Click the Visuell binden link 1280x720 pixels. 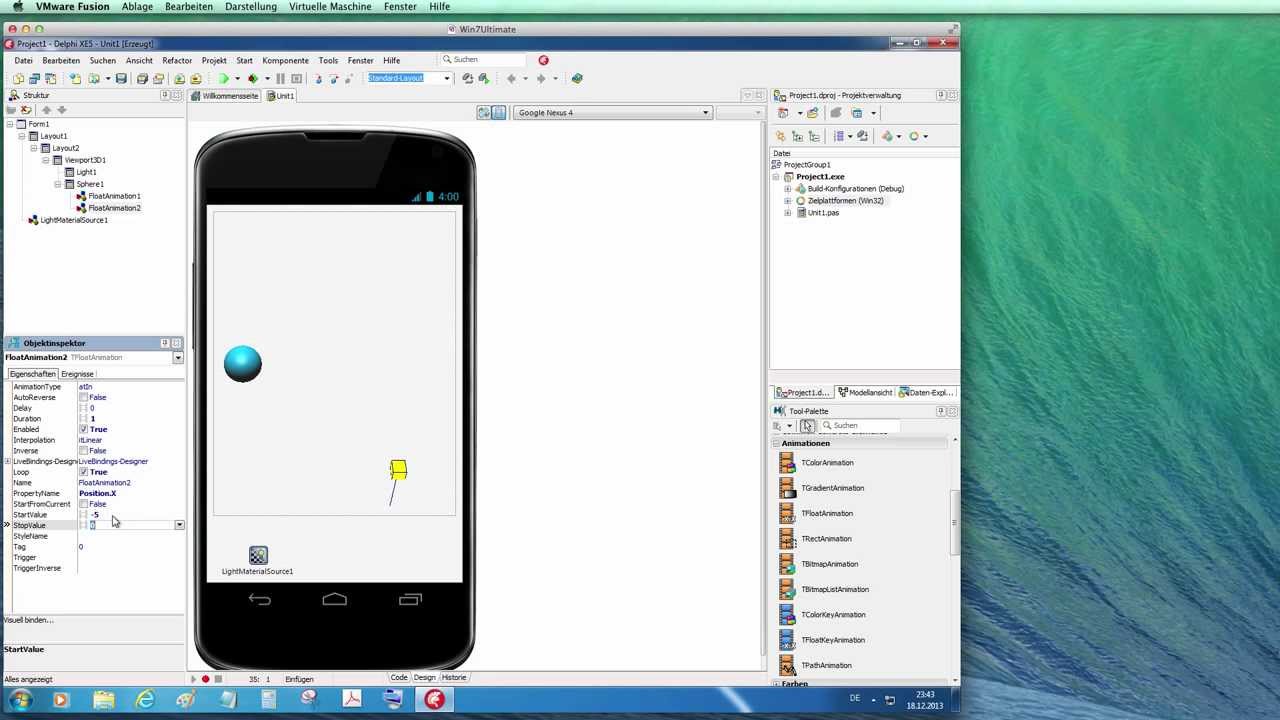click(x=29, y=620)
